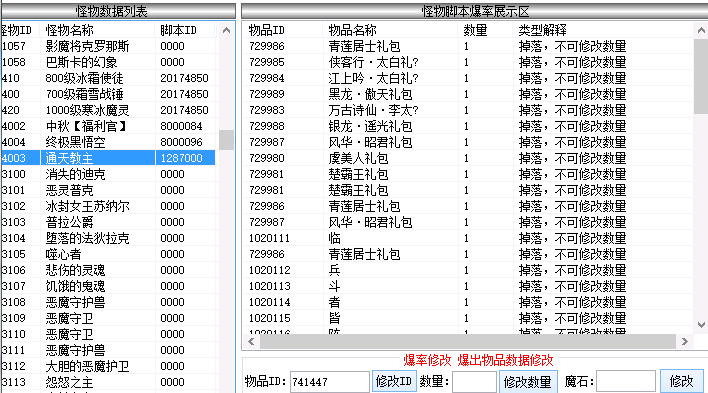Image resolution: width=708 pixels, height=393 pixels.
Task: Select monster row 堕落的法狄拉克
Action: point(108,238)
